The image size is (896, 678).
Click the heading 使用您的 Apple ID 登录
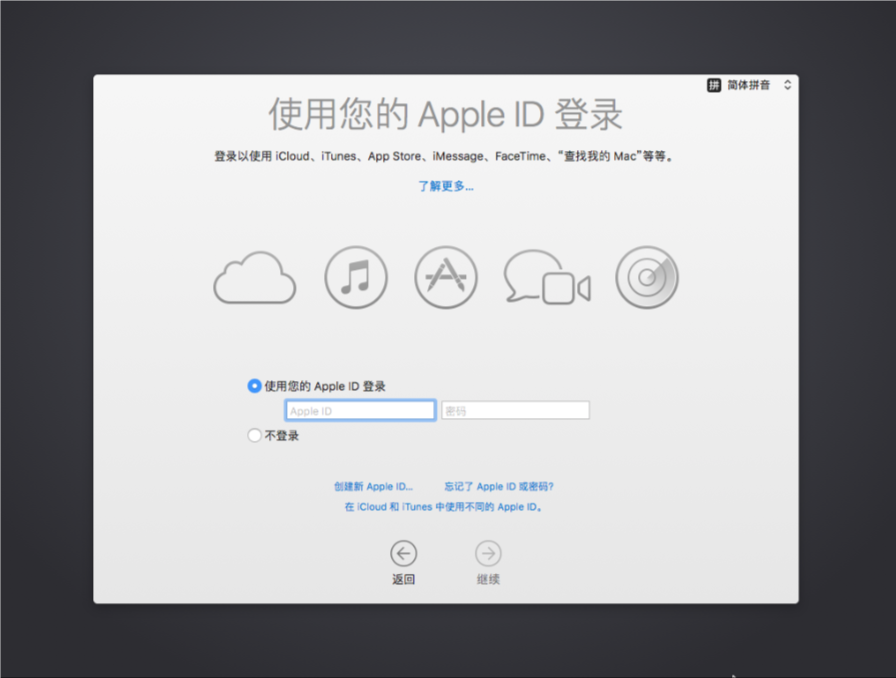(446, 114)
